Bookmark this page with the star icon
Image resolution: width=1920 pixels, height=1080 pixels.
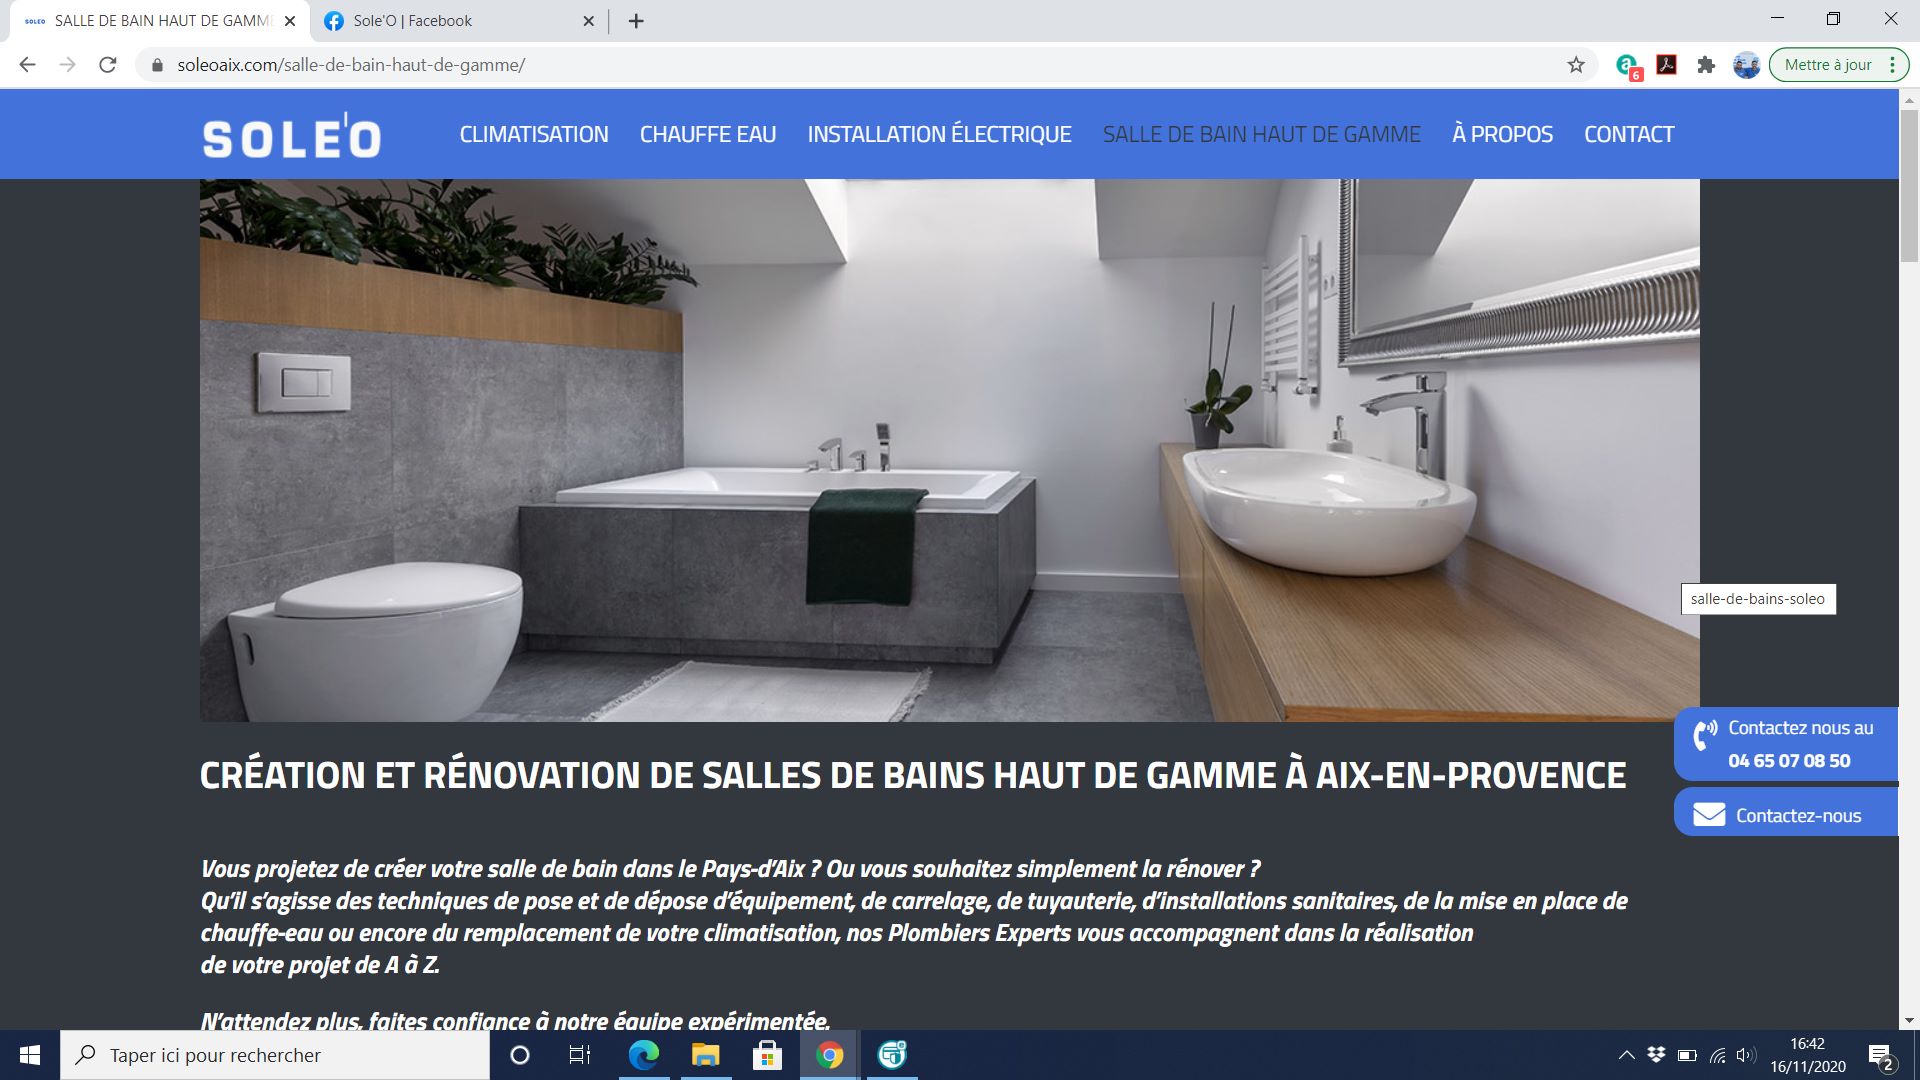tap(1576, 65)
